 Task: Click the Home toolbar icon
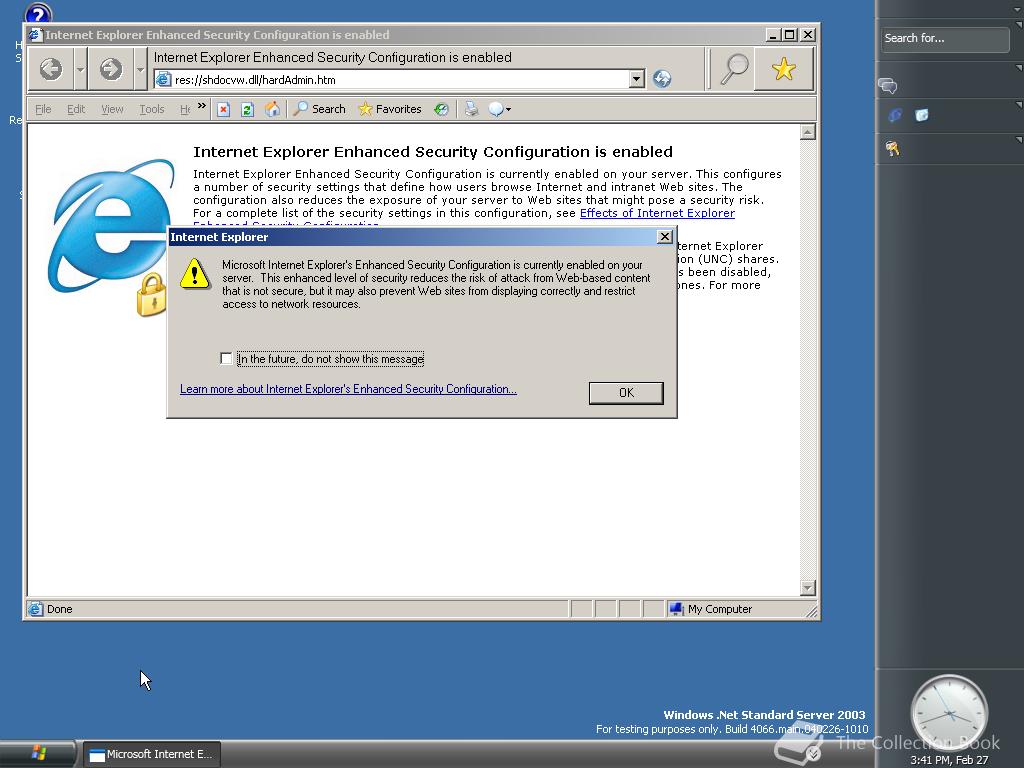coord(272,109)
